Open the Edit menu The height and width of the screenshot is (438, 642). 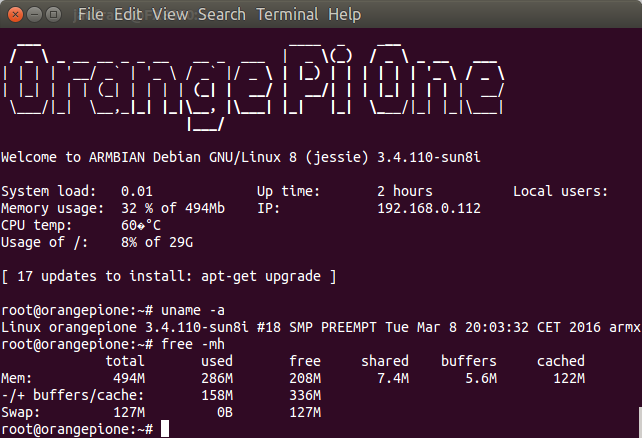coord(128,15)
